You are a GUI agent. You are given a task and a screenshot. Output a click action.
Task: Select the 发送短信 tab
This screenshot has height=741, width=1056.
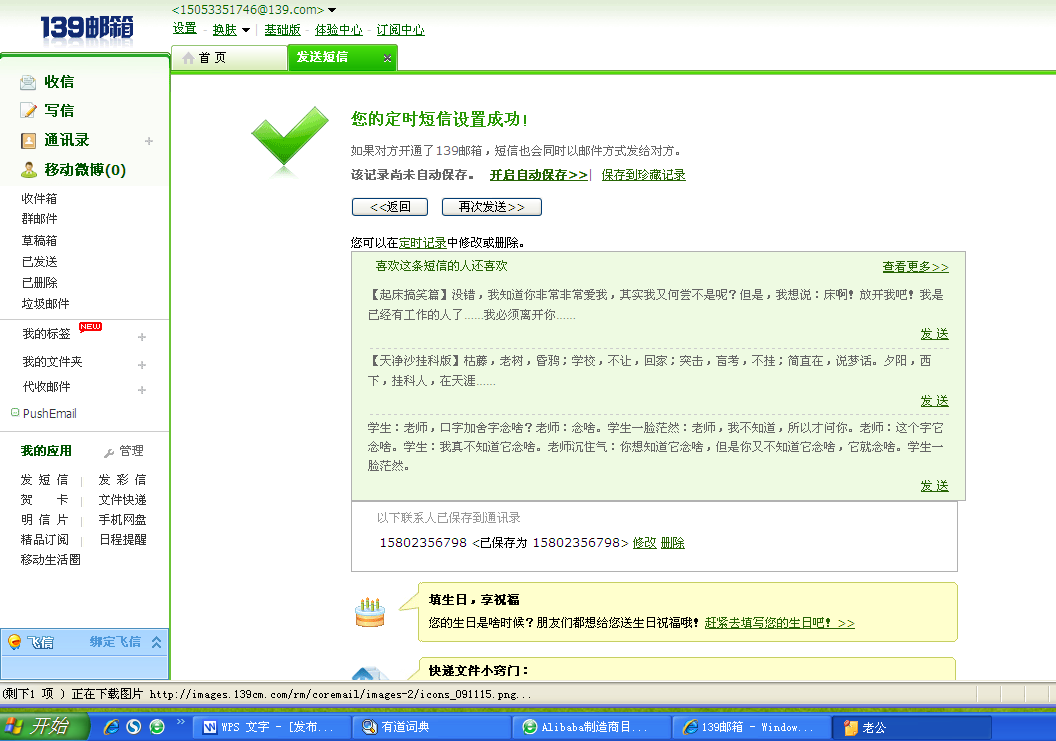click(342, 57)
